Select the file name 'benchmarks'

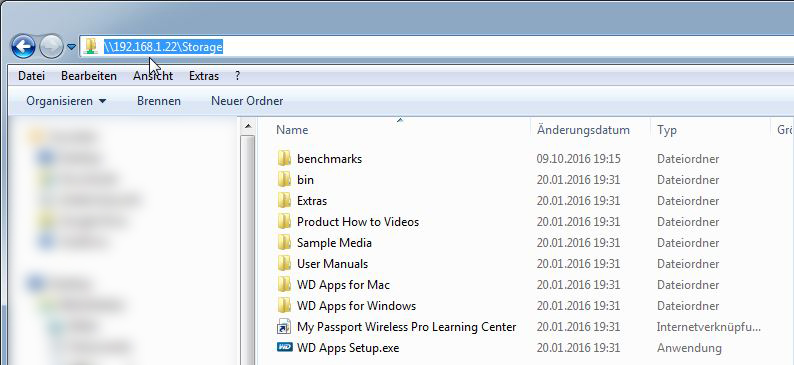330,158
